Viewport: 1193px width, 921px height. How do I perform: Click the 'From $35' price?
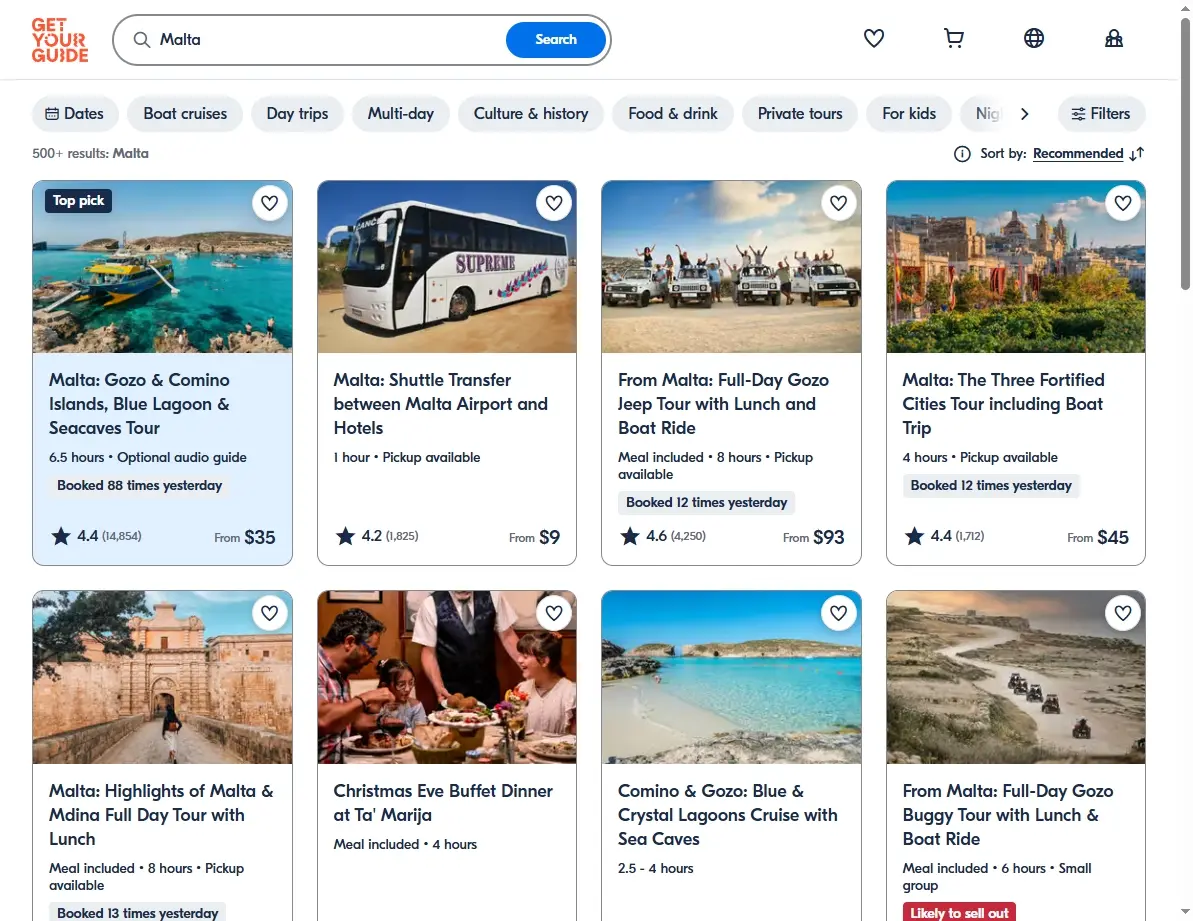click(x=245, y=538)
